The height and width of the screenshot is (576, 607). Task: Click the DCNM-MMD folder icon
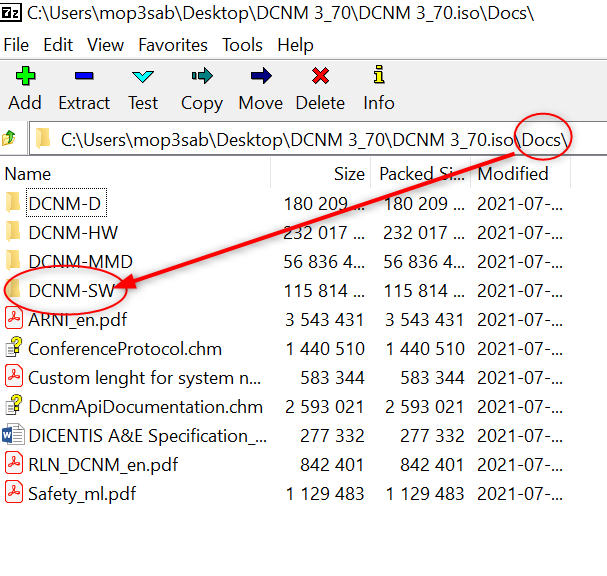[x=13, y=261]
